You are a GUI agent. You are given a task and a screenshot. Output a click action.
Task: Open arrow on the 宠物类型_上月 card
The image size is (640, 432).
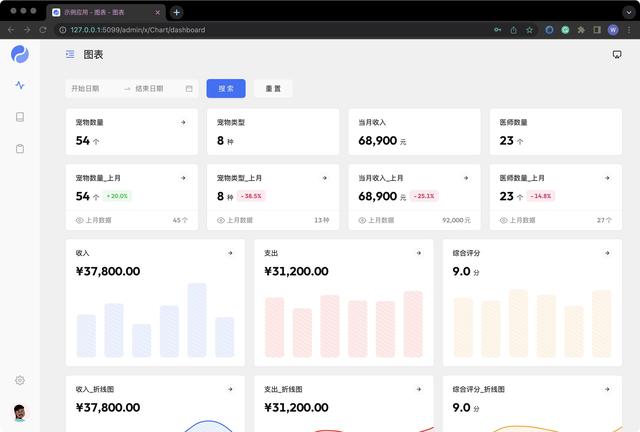(324, 178)
